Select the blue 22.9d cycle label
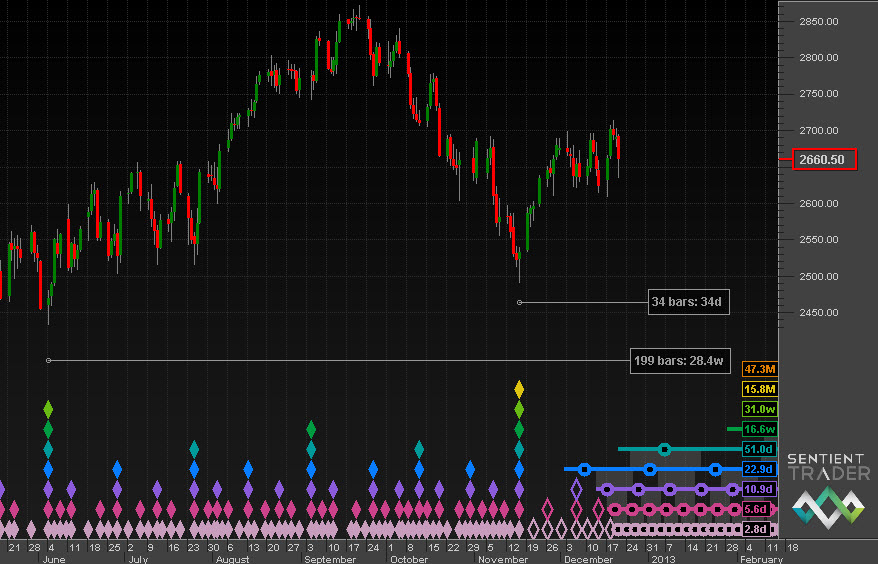 pyautogui.click(x=756, y=469)
